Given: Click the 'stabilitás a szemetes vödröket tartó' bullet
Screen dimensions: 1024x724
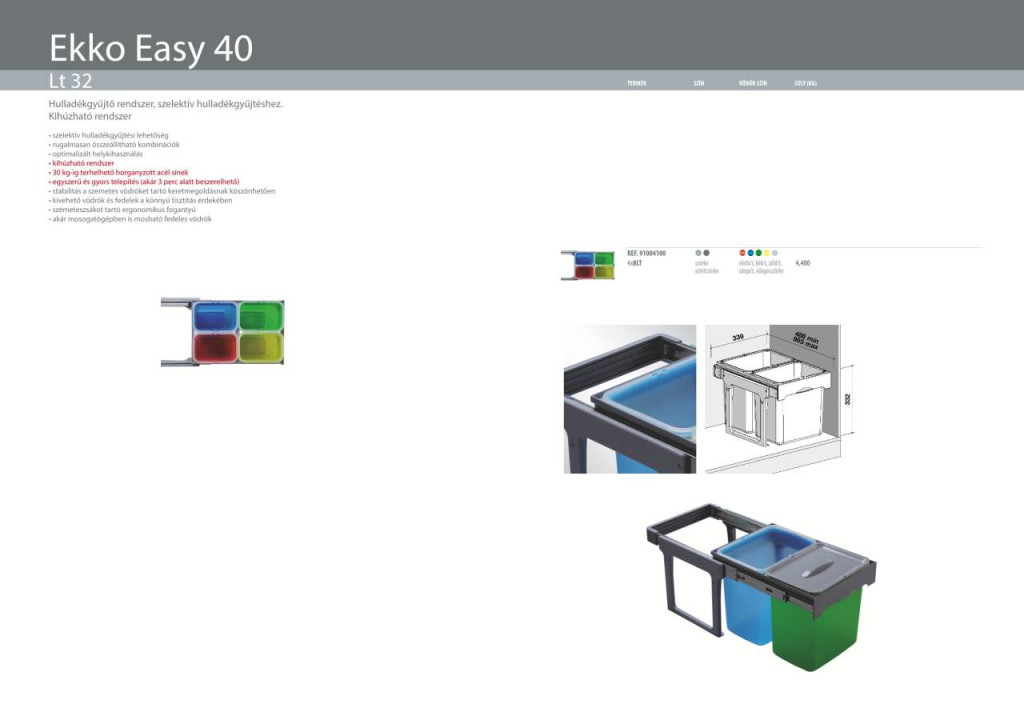Looking at the screenshot, I should pyautogui.click(x=162, y=191).
